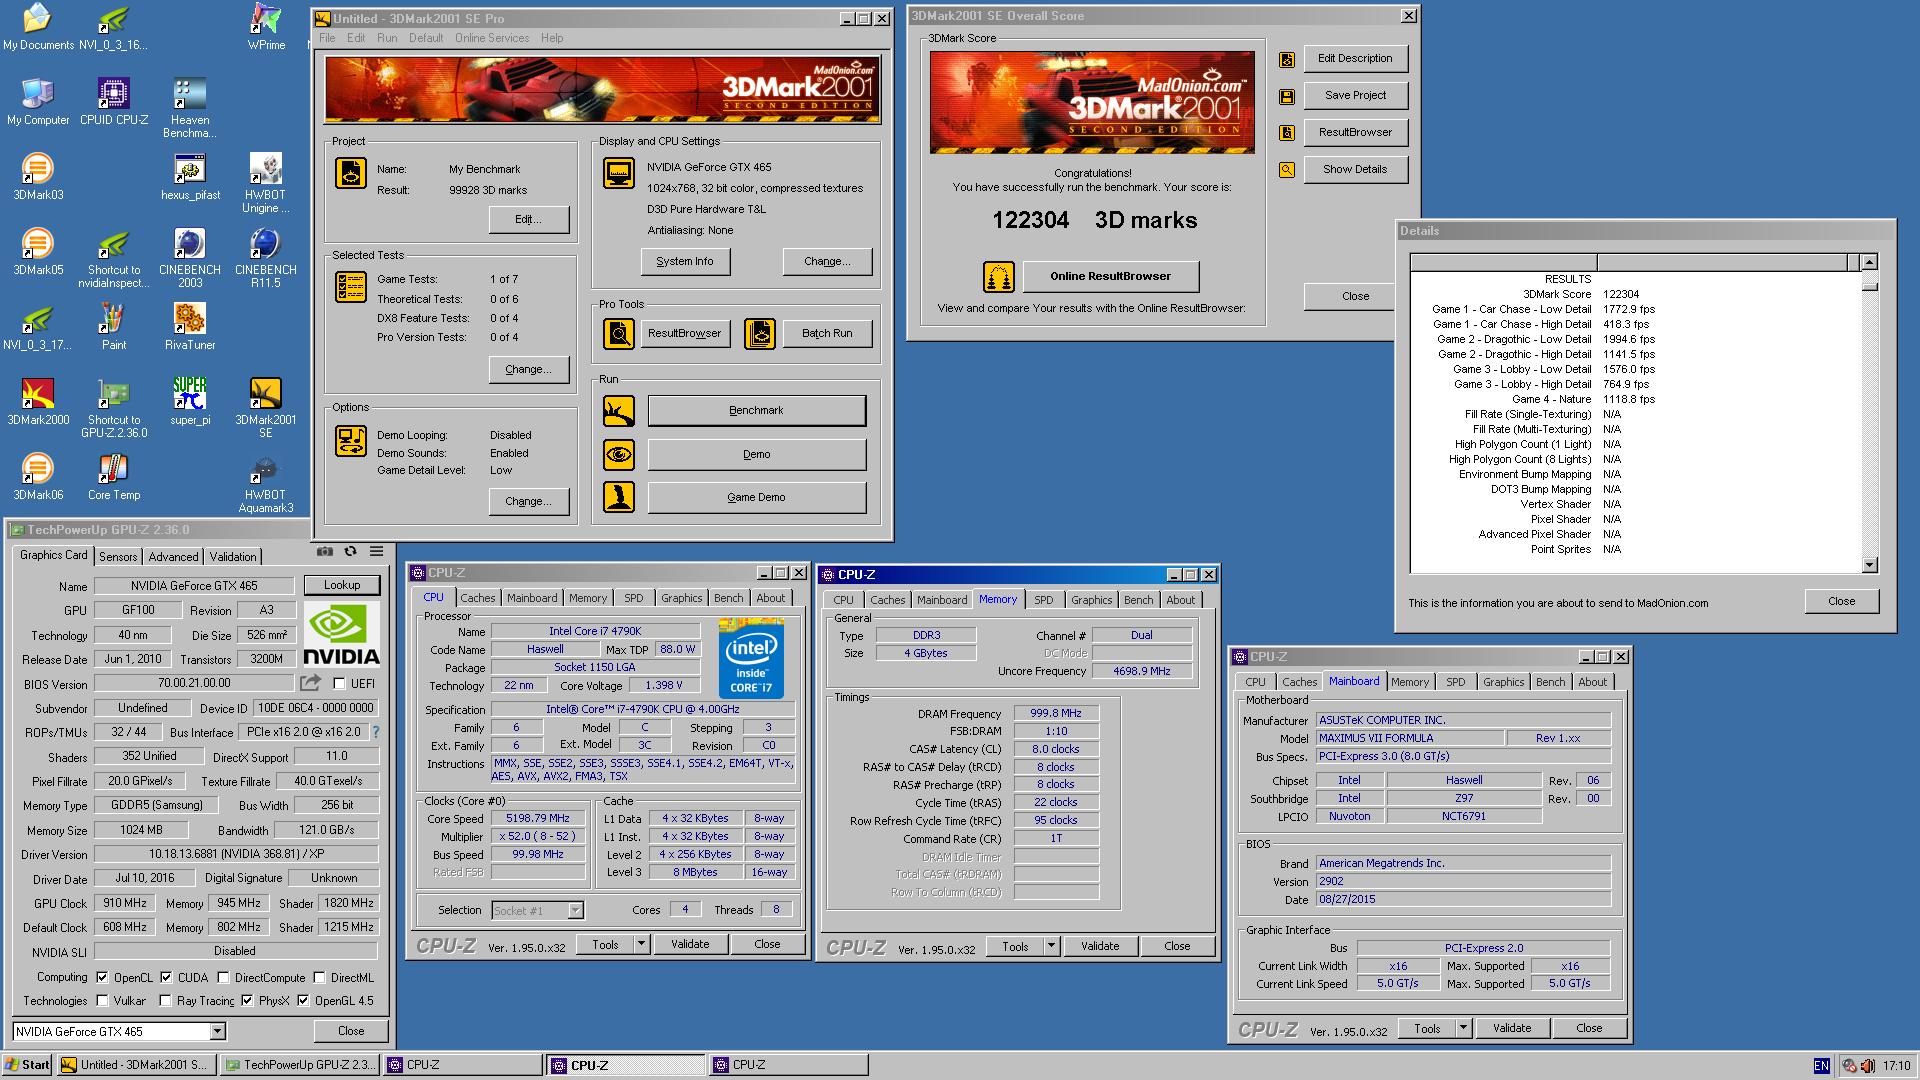Click the Save Project button
Viewport: 1920px width, 1080px height.
(x=1355, y=95)
